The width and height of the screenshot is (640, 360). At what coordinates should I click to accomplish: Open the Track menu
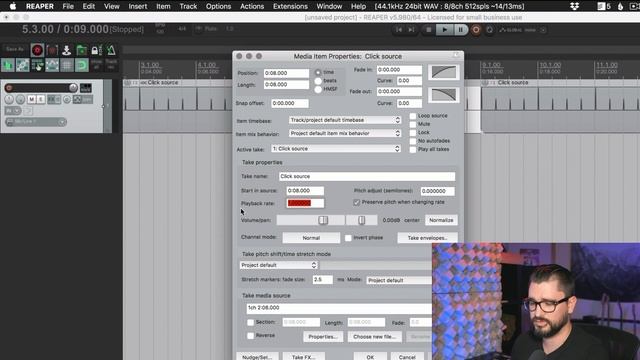click(x=188, y=6)
